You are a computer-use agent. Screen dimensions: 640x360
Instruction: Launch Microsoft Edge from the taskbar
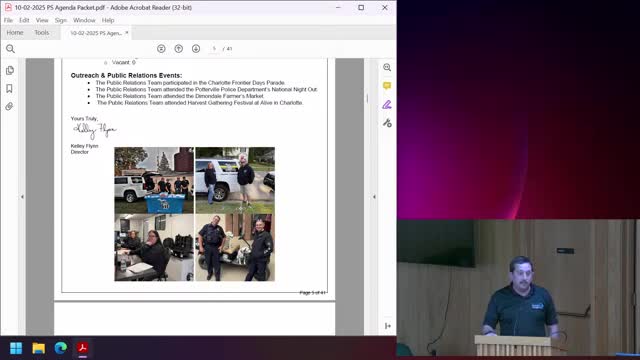point(61,348)
